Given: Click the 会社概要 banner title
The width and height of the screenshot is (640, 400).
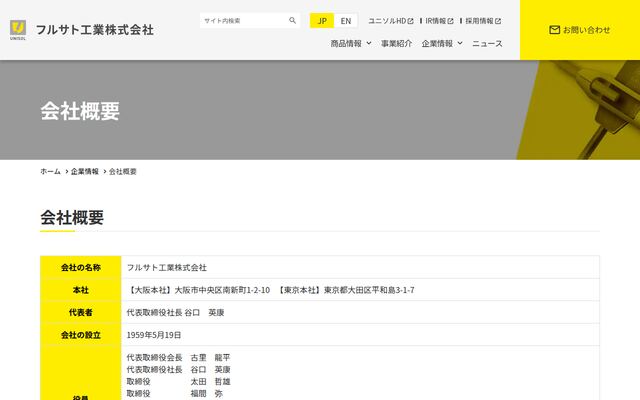Looking at the screenshot, I should click(80, 111).
